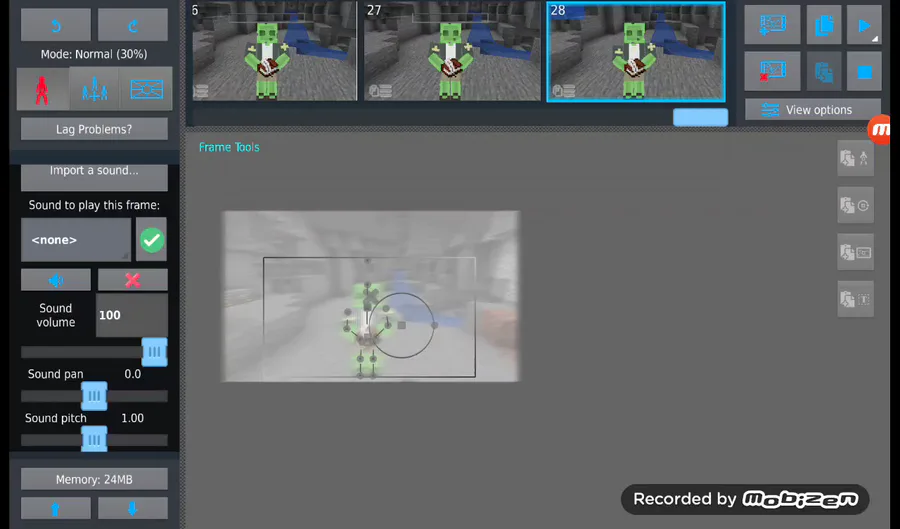Image resolution: width=900 pixels, height=529 pixels.
Task: Open View options
Action: point(813,110)
